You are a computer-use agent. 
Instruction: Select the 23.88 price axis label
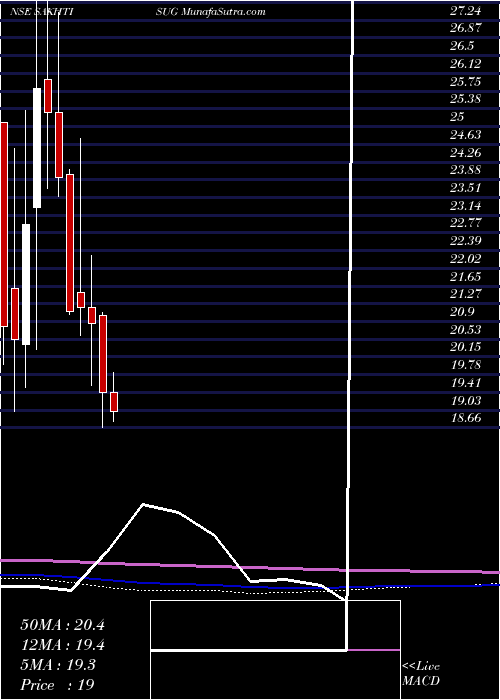click(466, 170)
